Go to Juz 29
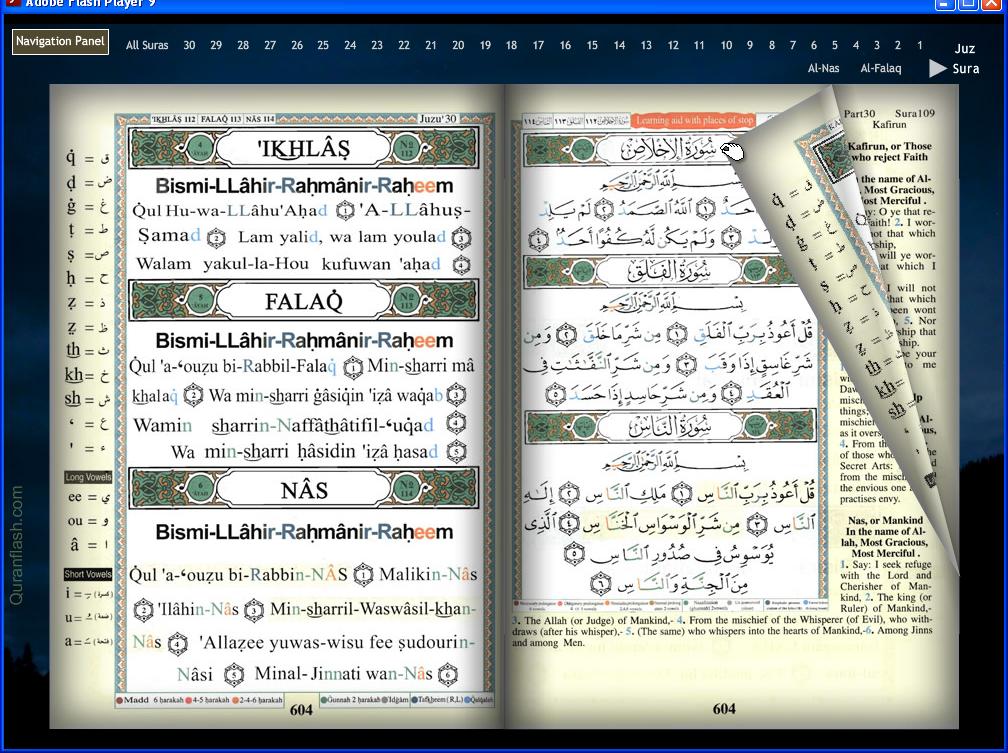1008x753 pixels. pyautogui.click(x=216, y=46)
